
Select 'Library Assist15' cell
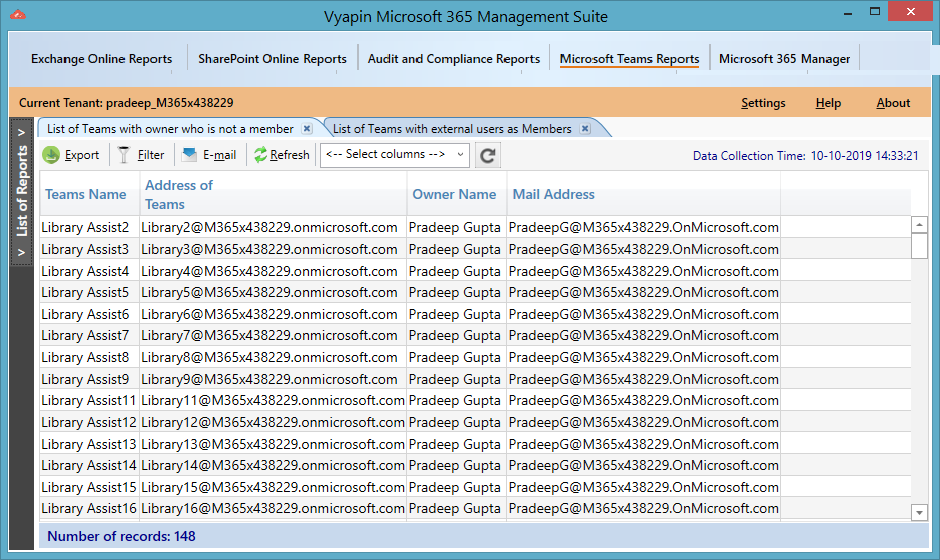tap(89, 487)
